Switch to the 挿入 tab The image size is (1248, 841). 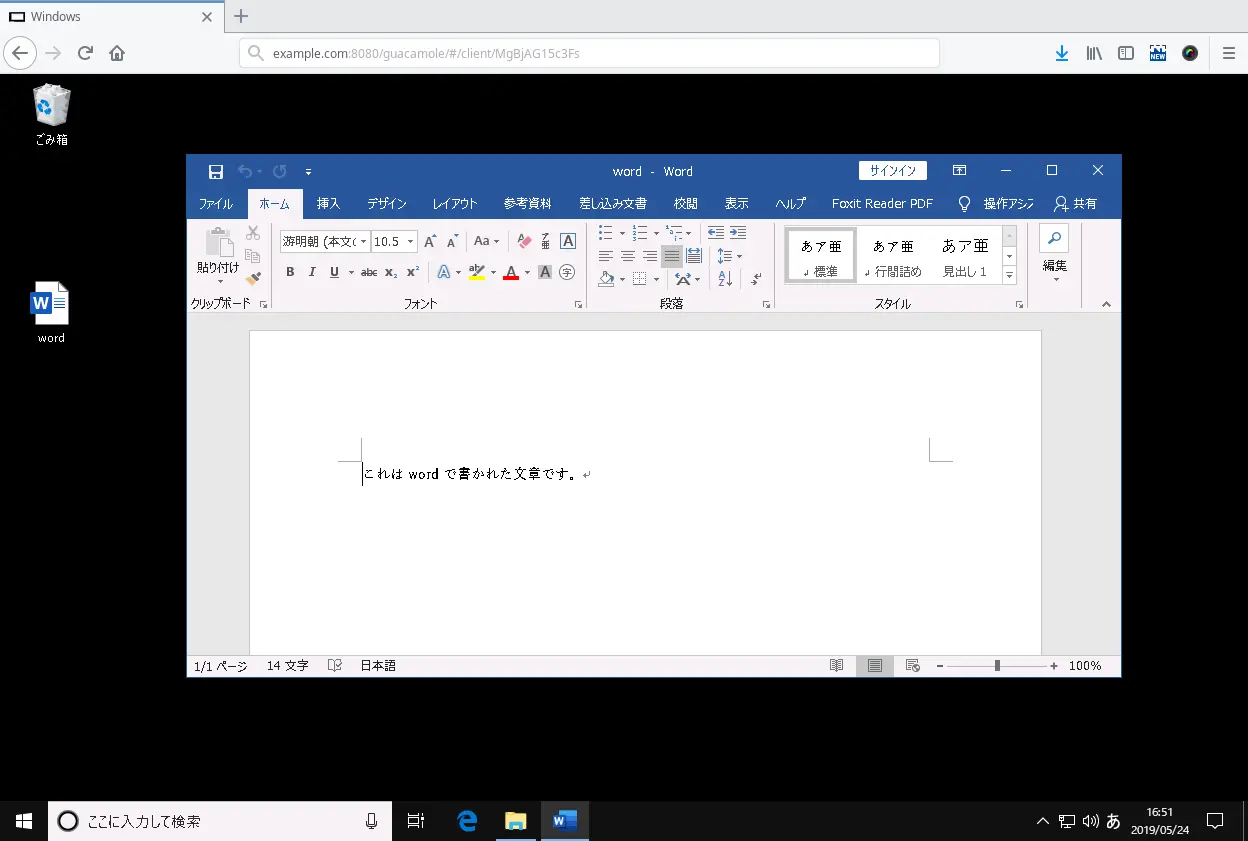328,203
